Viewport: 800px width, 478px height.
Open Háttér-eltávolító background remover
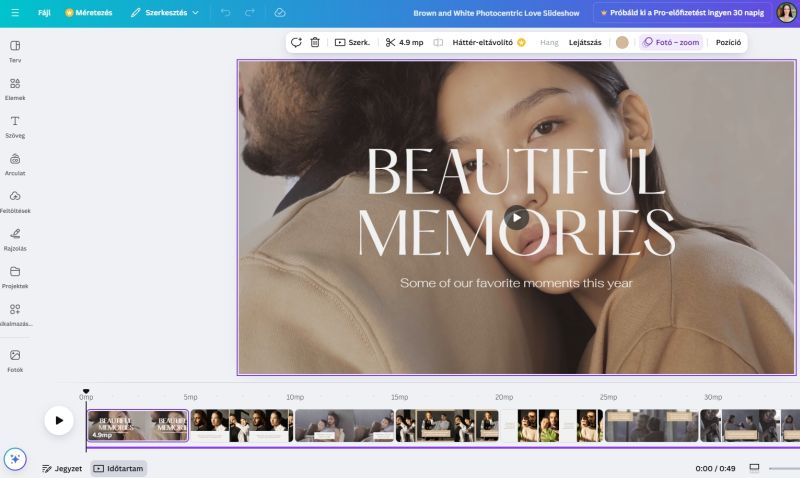point(488,42)
